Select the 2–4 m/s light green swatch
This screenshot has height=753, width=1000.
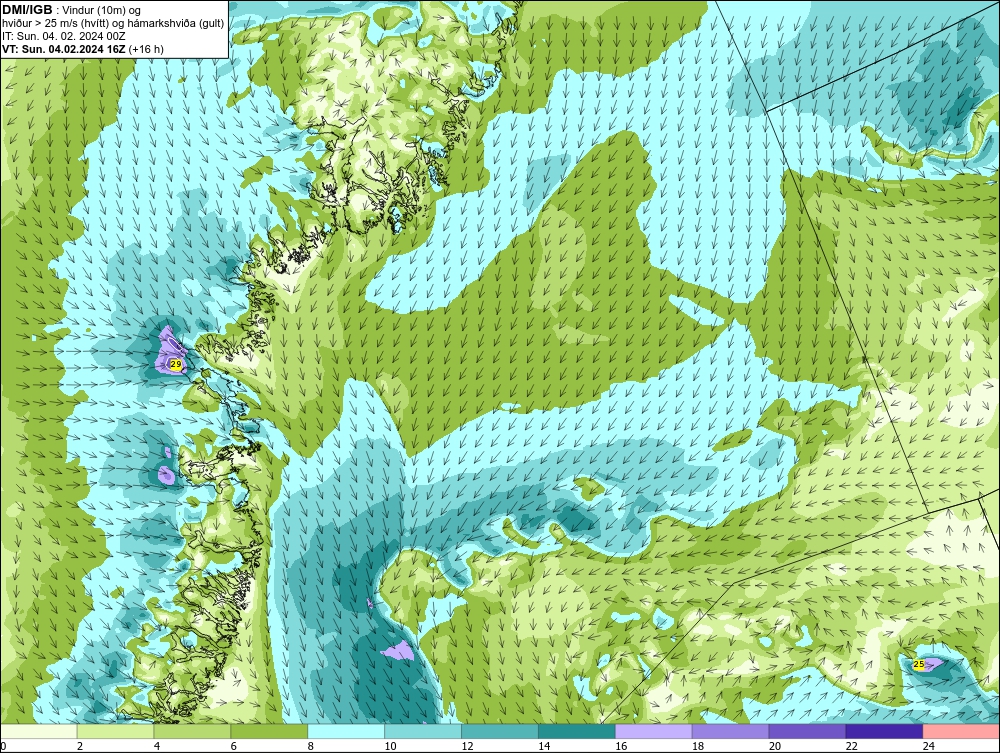(x=115, y=731)
